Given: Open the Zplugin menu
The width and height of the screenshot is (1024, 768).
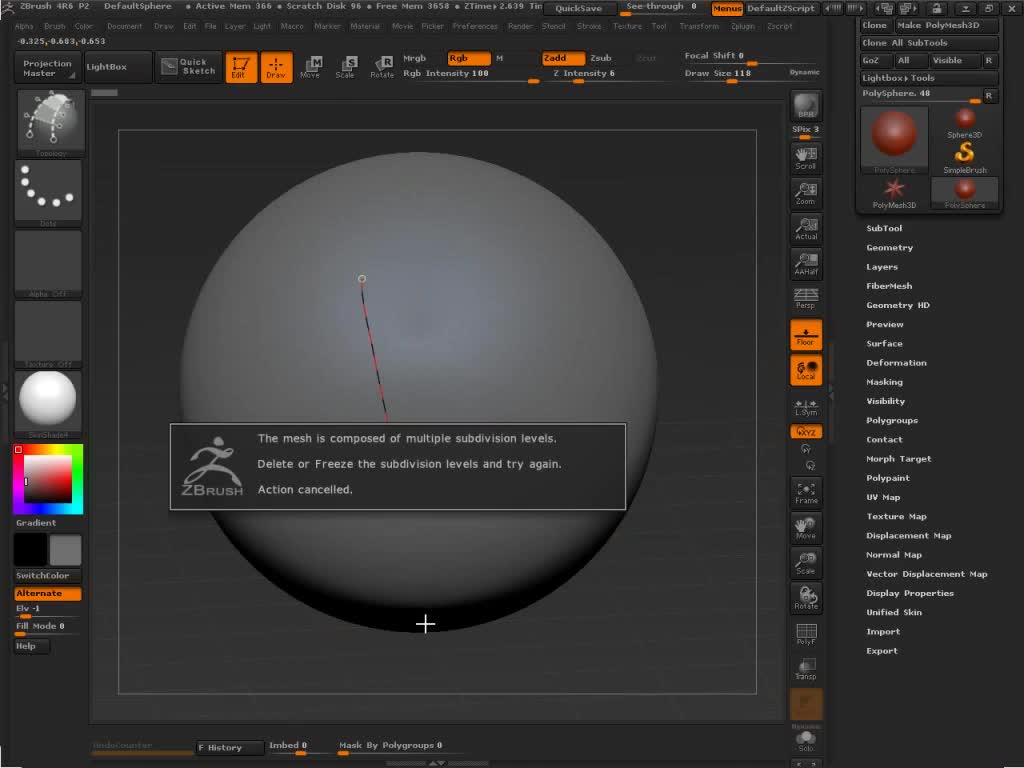Looking at the screenshot, I should pyautogui.click(x=743, y=26).
